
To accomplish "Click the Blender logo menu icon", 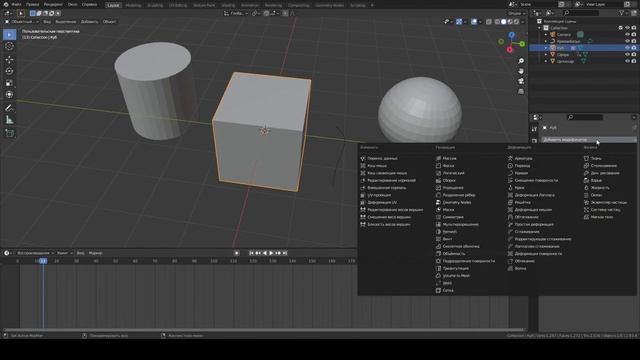I will [x=6, y=4].
